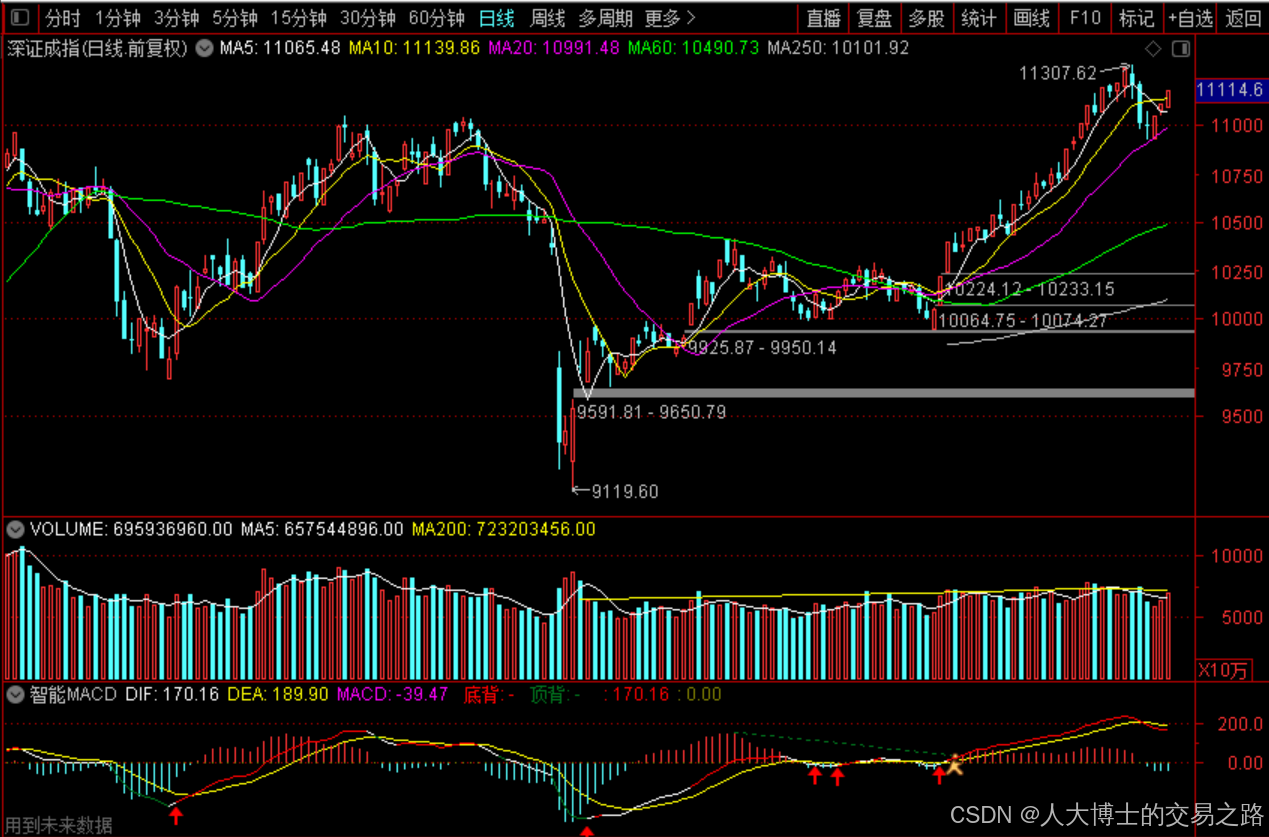
Task: Toggle the sidebar panel icon at top-left
Action: pyautogui.click(x=20, y=17)
